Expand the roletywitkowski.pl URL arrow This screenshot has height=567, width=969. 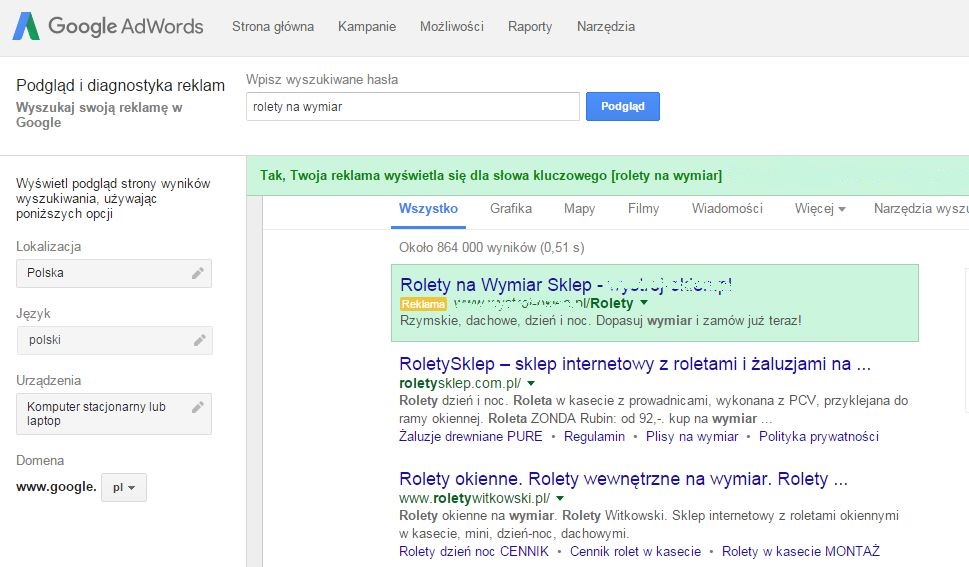point(560,498)
